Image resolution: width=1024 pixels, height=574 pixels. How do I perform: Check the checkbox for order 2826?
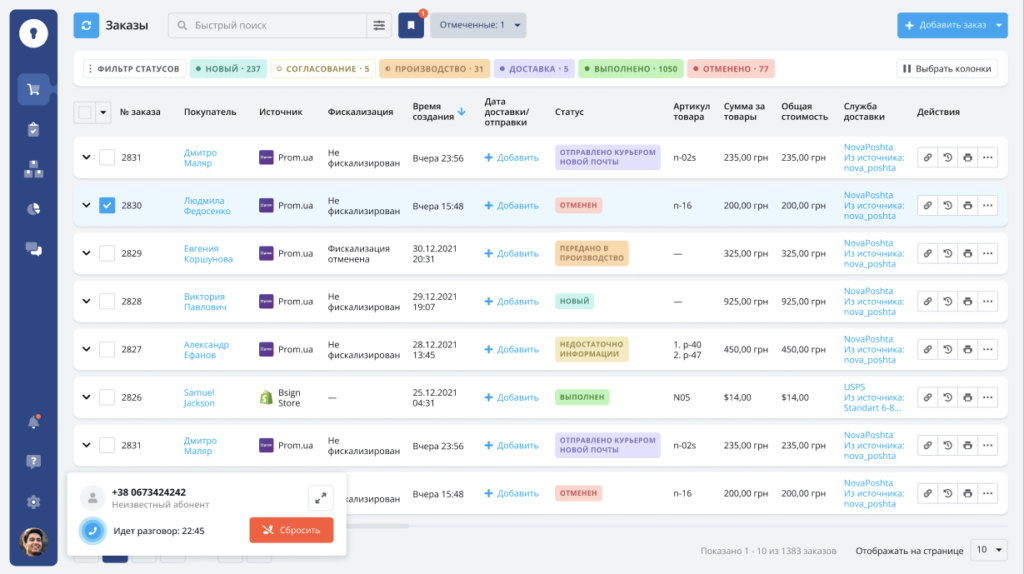[x=107, y=397]
